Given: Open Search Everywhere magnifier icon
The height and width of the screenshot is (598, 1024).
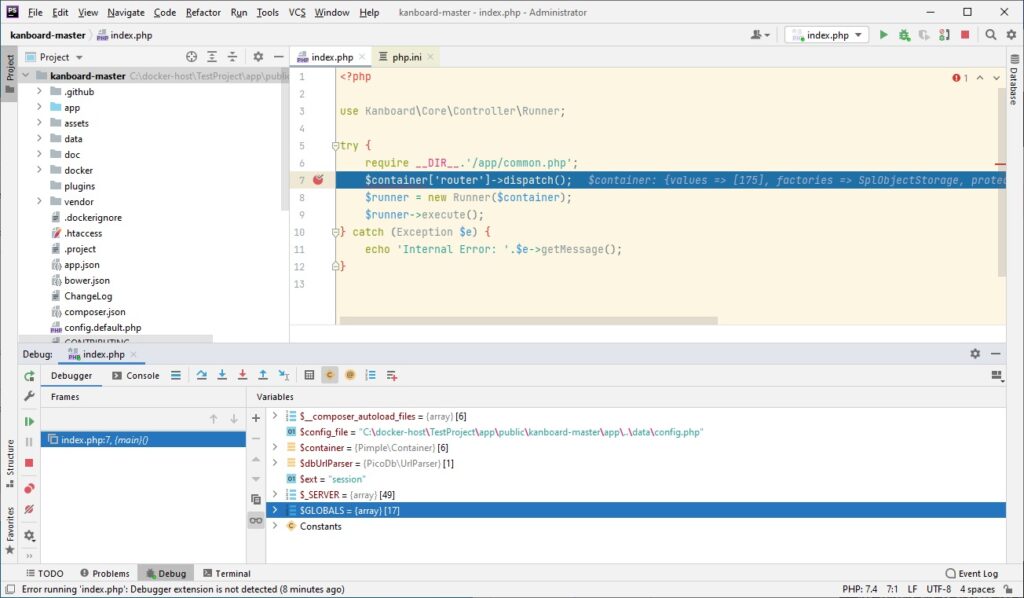Looking at the screenshot, I should 991,35.
